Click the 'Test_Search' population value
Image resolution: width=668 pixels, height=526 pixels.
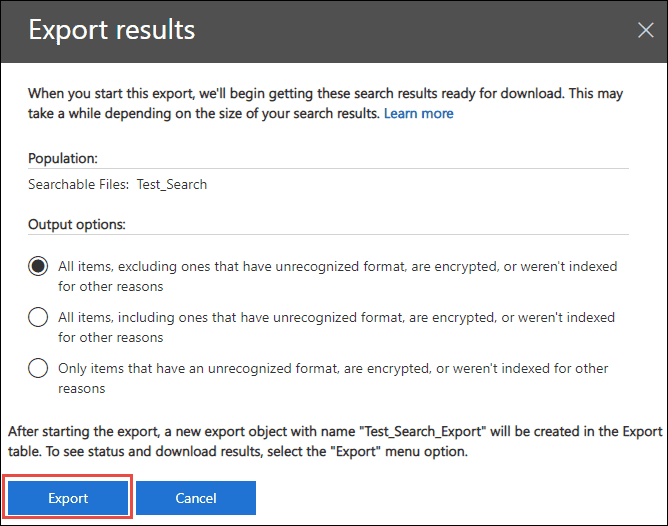172,185
